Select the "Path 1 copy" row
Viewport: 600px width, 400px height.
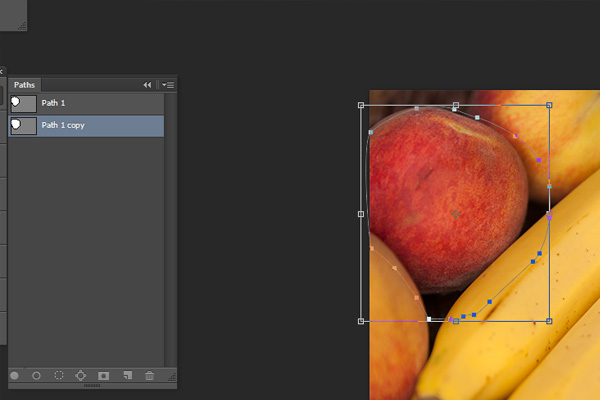86,126
